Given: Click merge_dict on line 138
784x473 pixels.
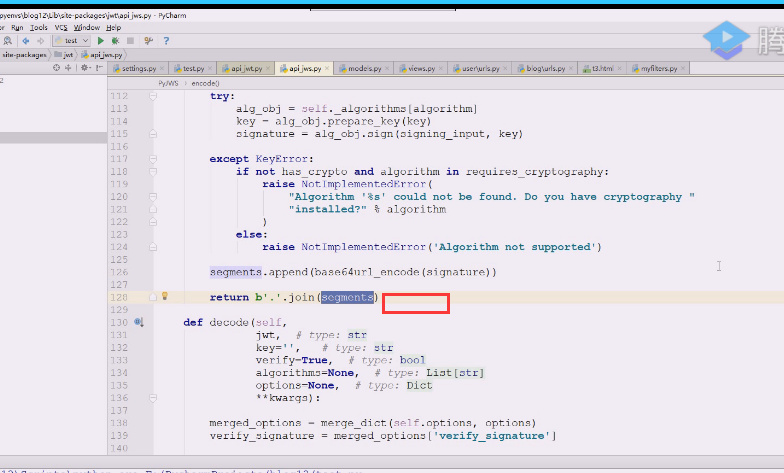Looking at the screenshot, I should 354,423.
